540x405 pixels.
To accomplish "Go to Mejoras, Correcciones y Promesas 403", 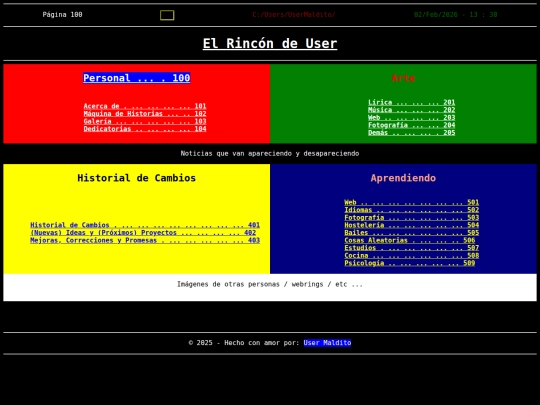I will [x=145, y=240].
